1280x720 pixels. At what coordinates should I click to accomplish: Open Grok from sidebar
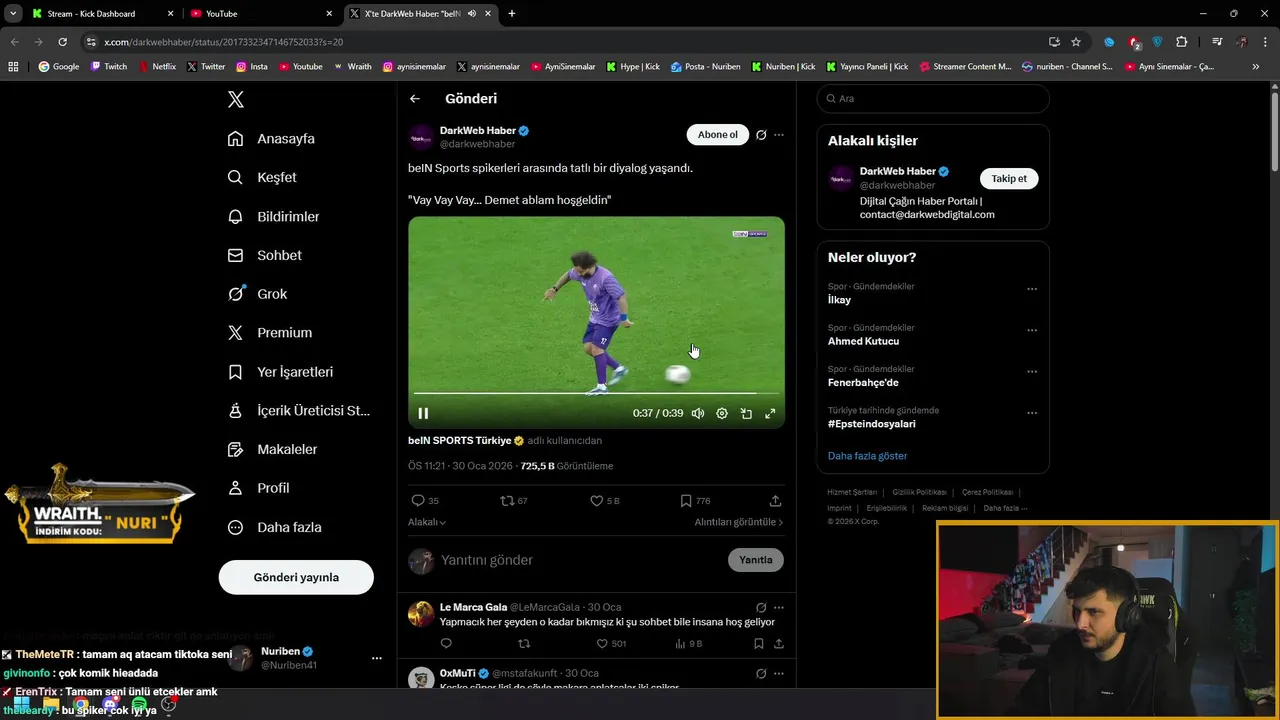click(x=257, y=294)
